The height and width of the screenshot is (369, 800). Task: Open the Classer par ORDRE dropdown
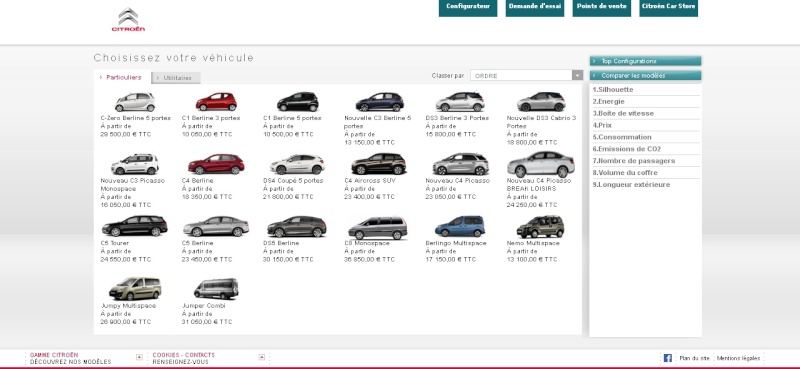click(527, 76)
